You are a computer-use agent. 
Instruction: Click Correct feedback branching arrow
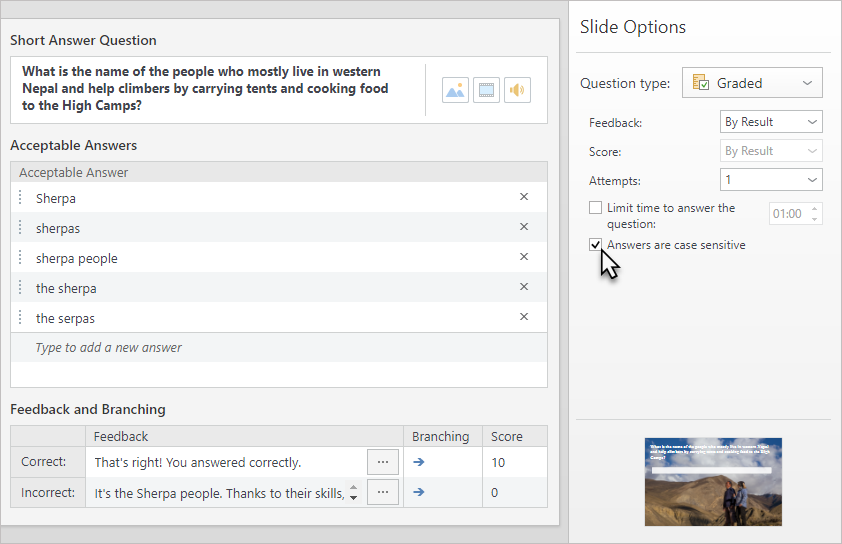[419, 462]
